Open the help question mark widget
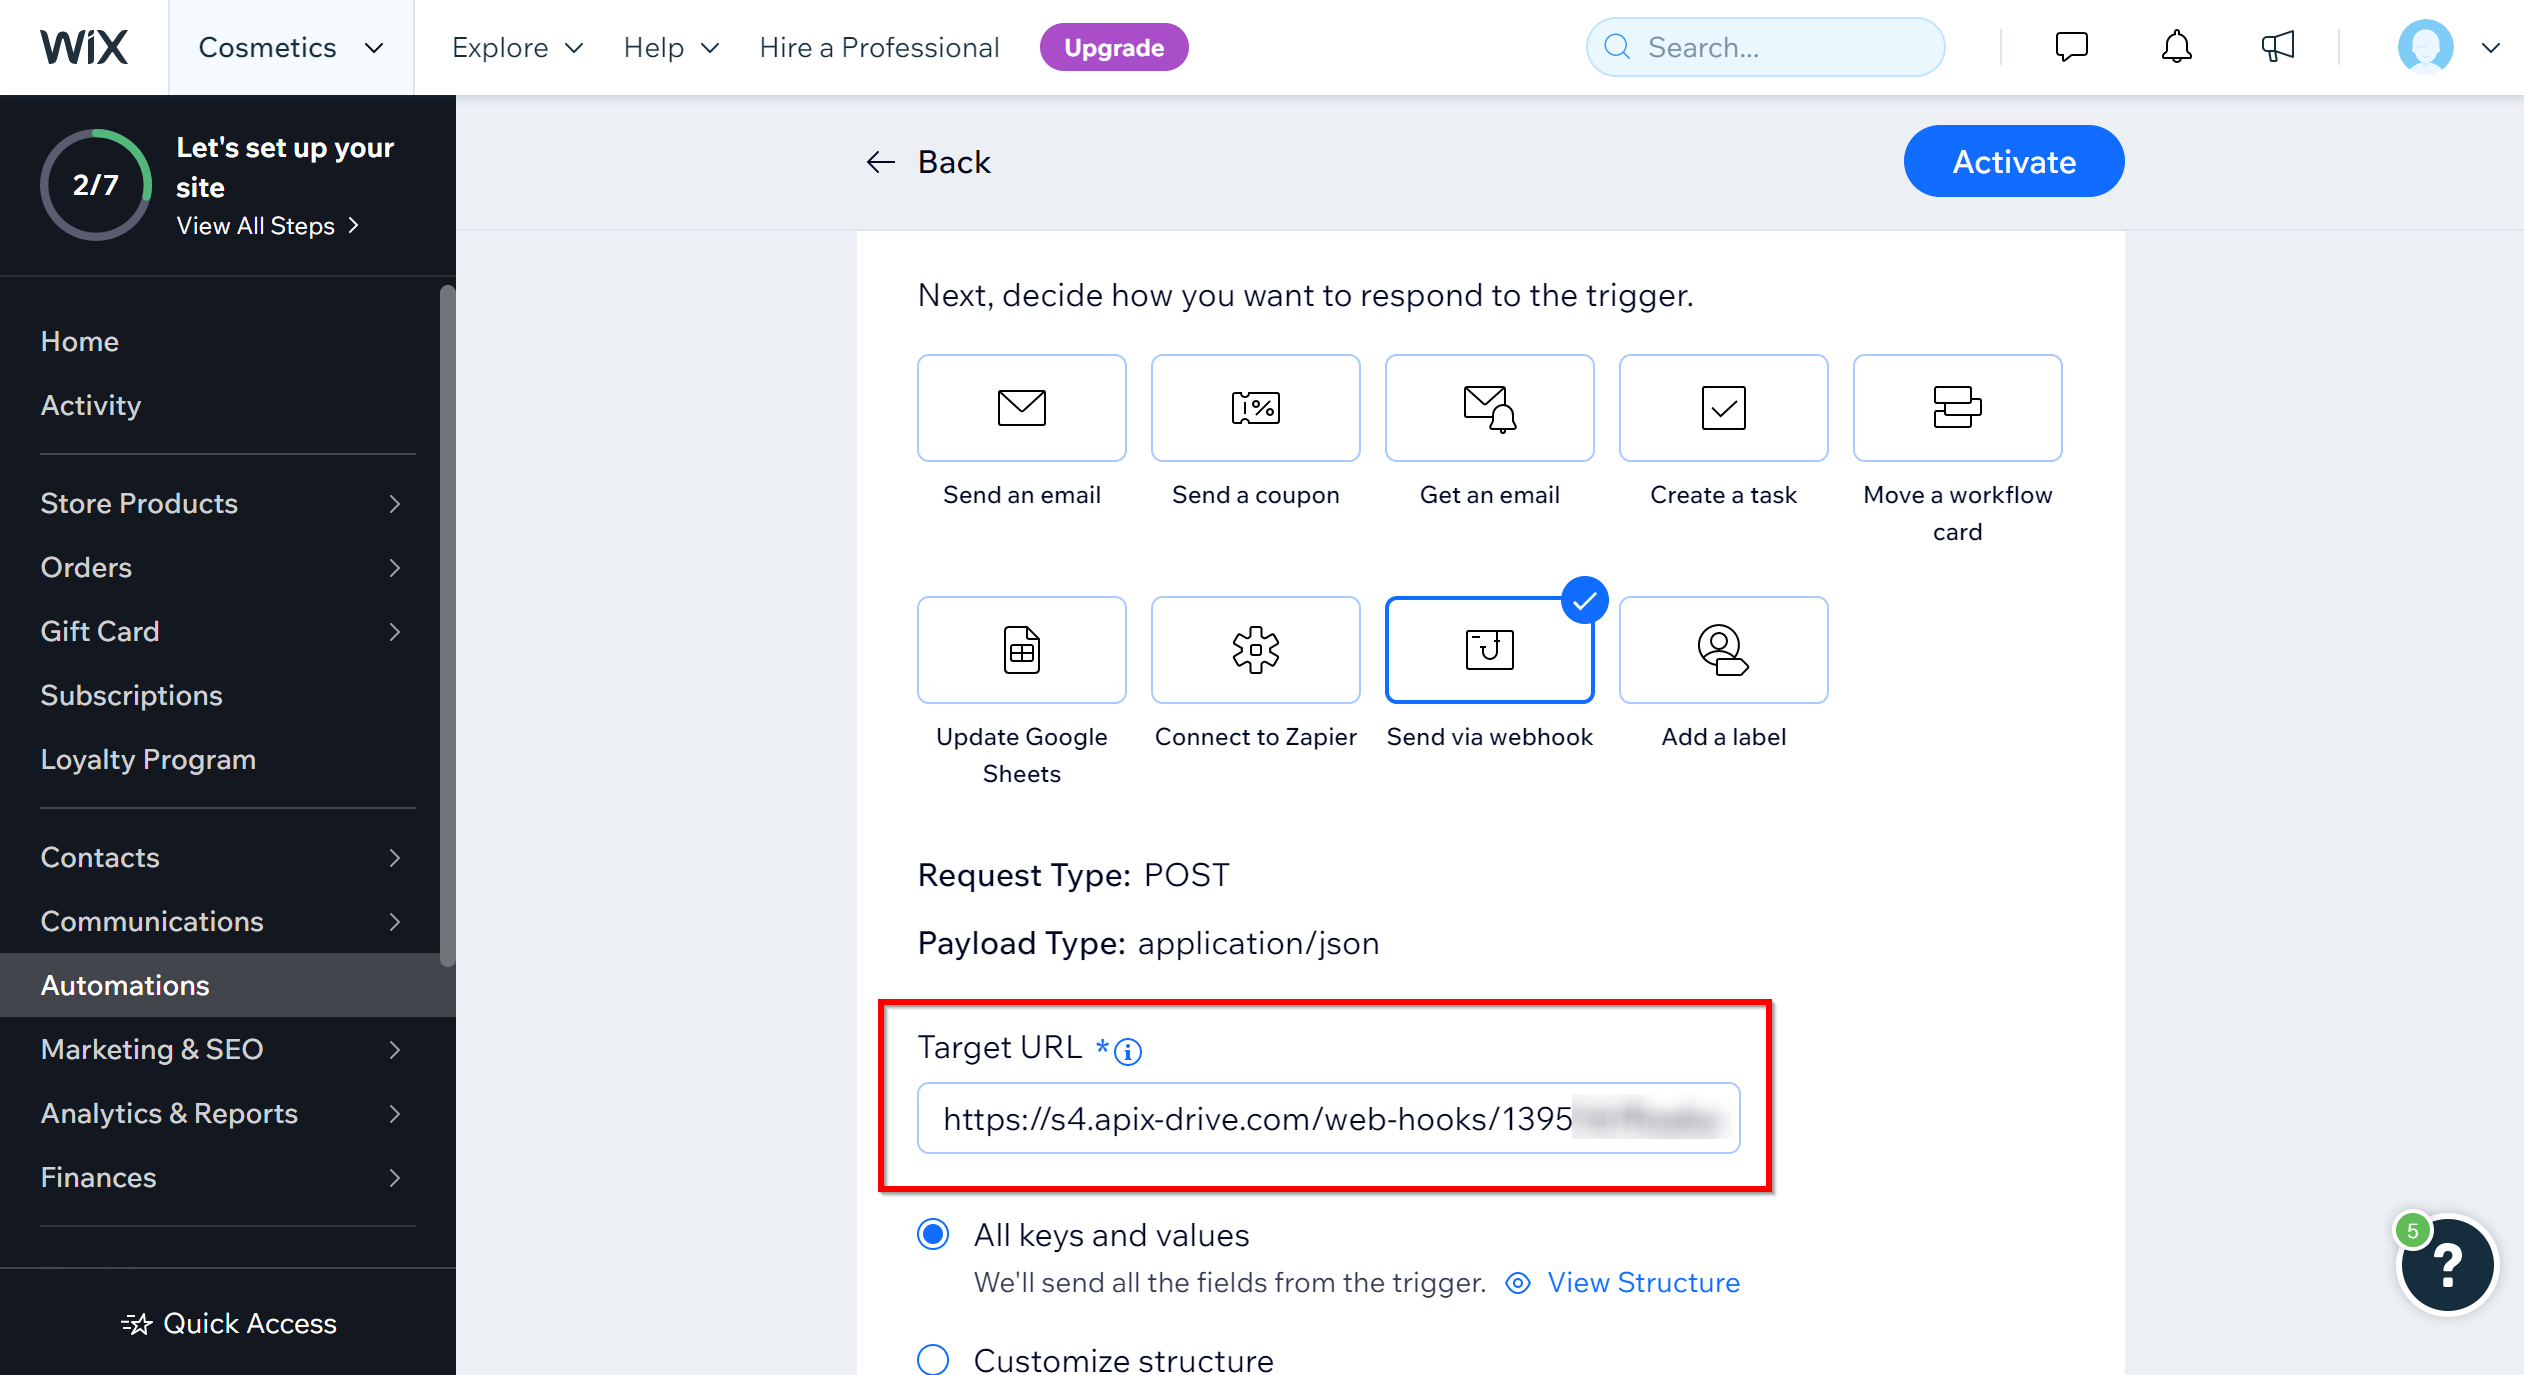The height and width of the screenshot is (1375, 2524). pyautogui.click(x=2447, y=1265)
